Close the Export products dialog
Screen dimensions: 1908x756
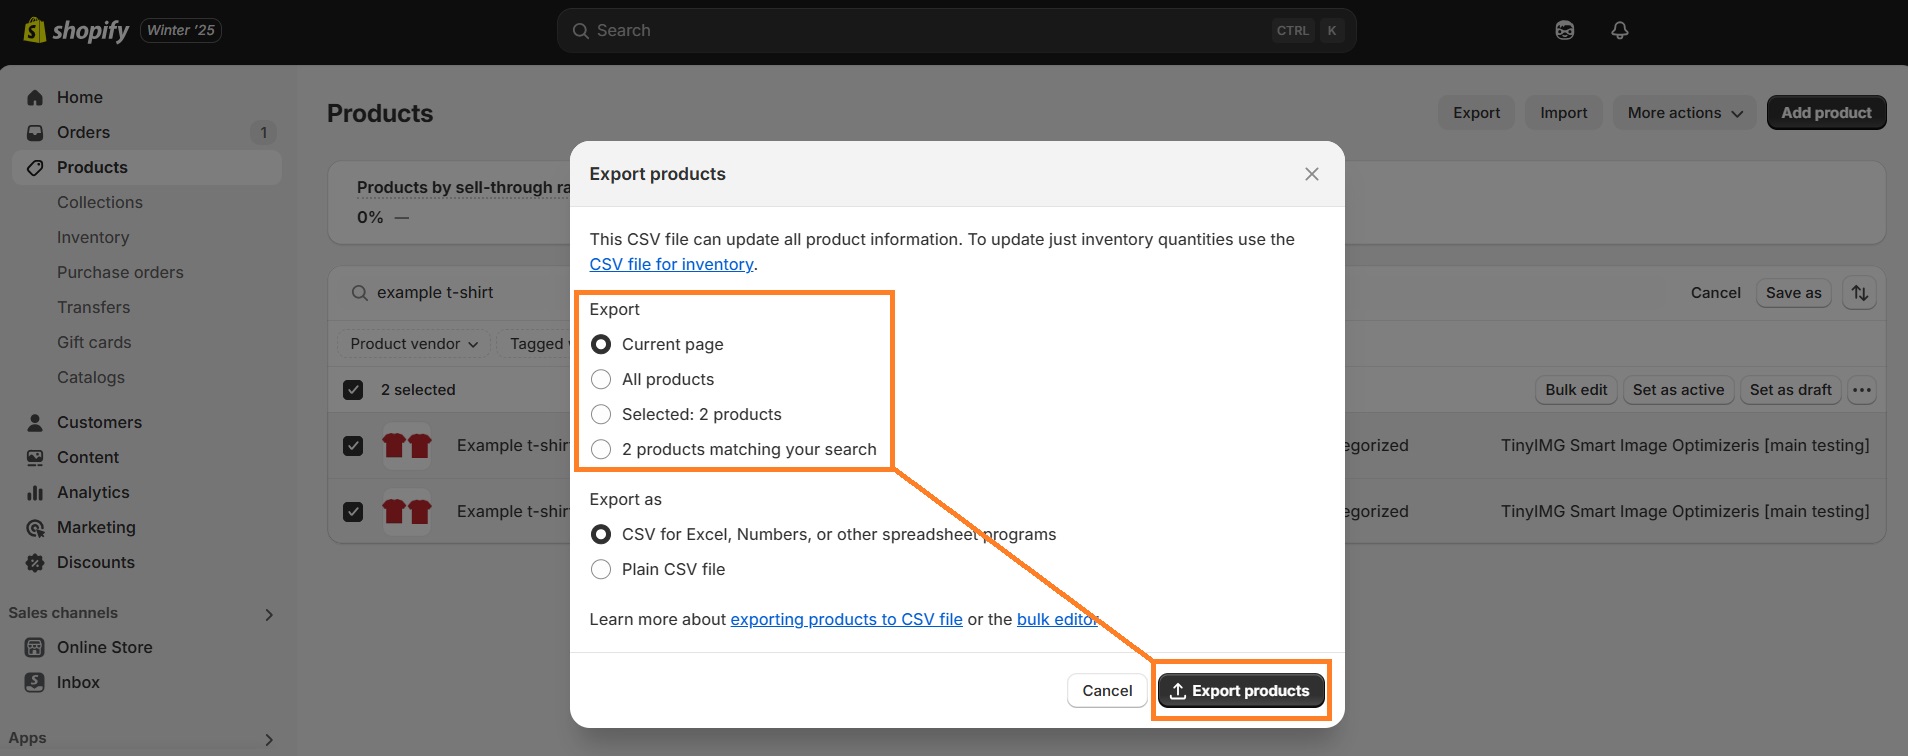click(1312, 174)
